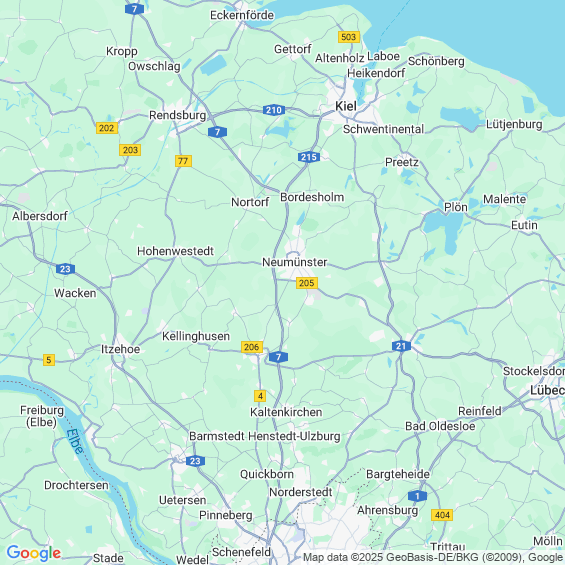The image size is (565, 565).
Task: Click the A210 highway shield near Kiel
Action: [274, 110]
